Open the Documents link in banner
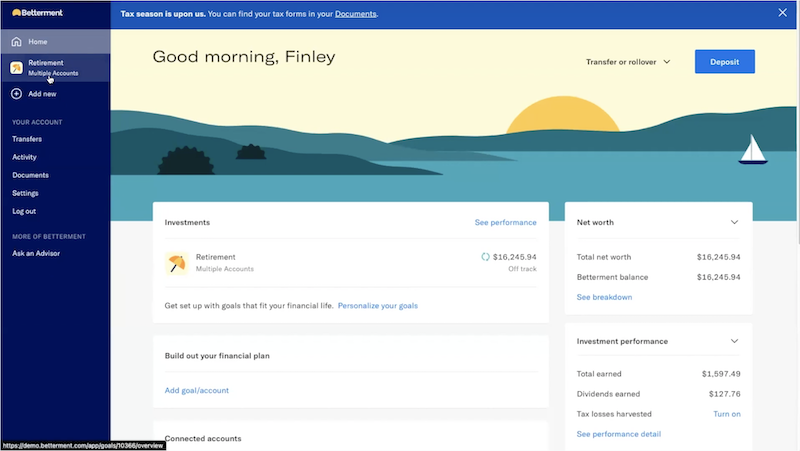Screen dimensions: 800x451 click(355, 14)
